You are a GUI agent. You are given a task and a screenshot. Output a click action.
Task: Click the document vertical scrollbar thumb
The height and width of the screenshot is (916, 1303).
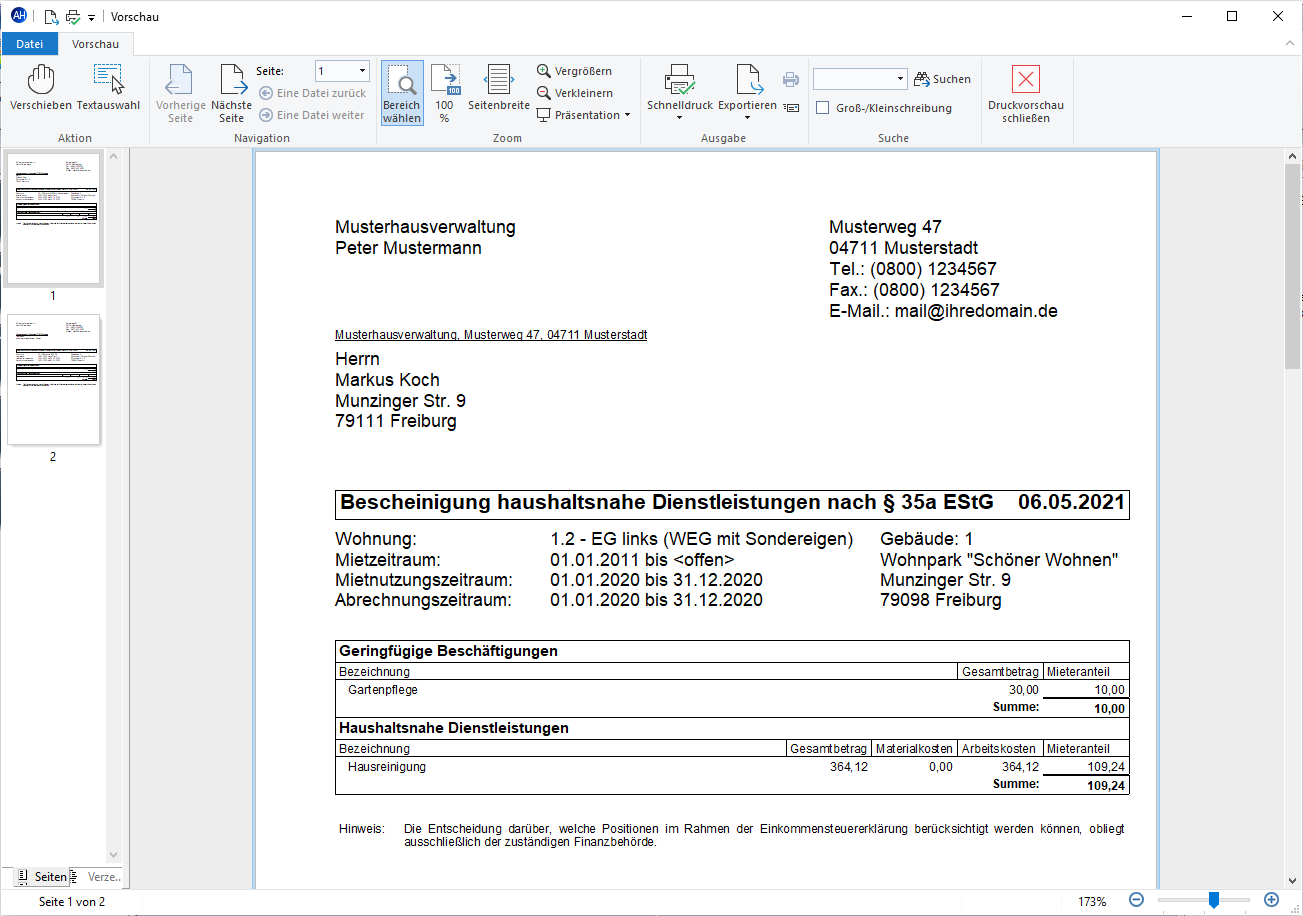click(1292, 266)
